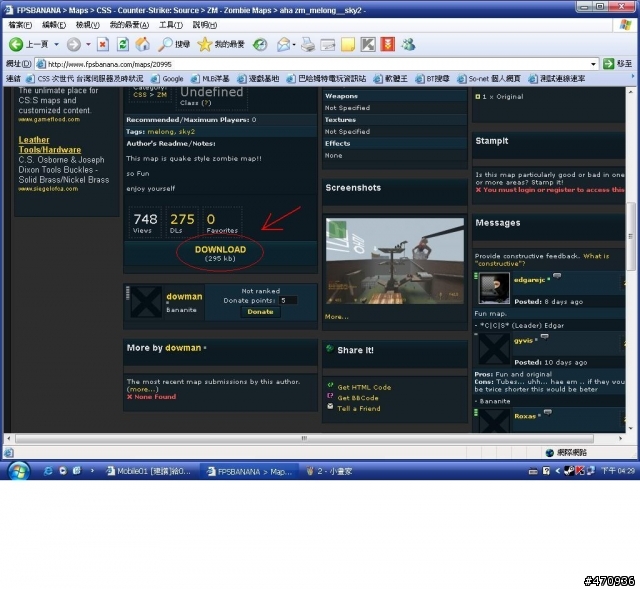The height and width of the screenshot is (589, 640).
Task: Click the browser Back arrow button
Action: pos(16,44)
